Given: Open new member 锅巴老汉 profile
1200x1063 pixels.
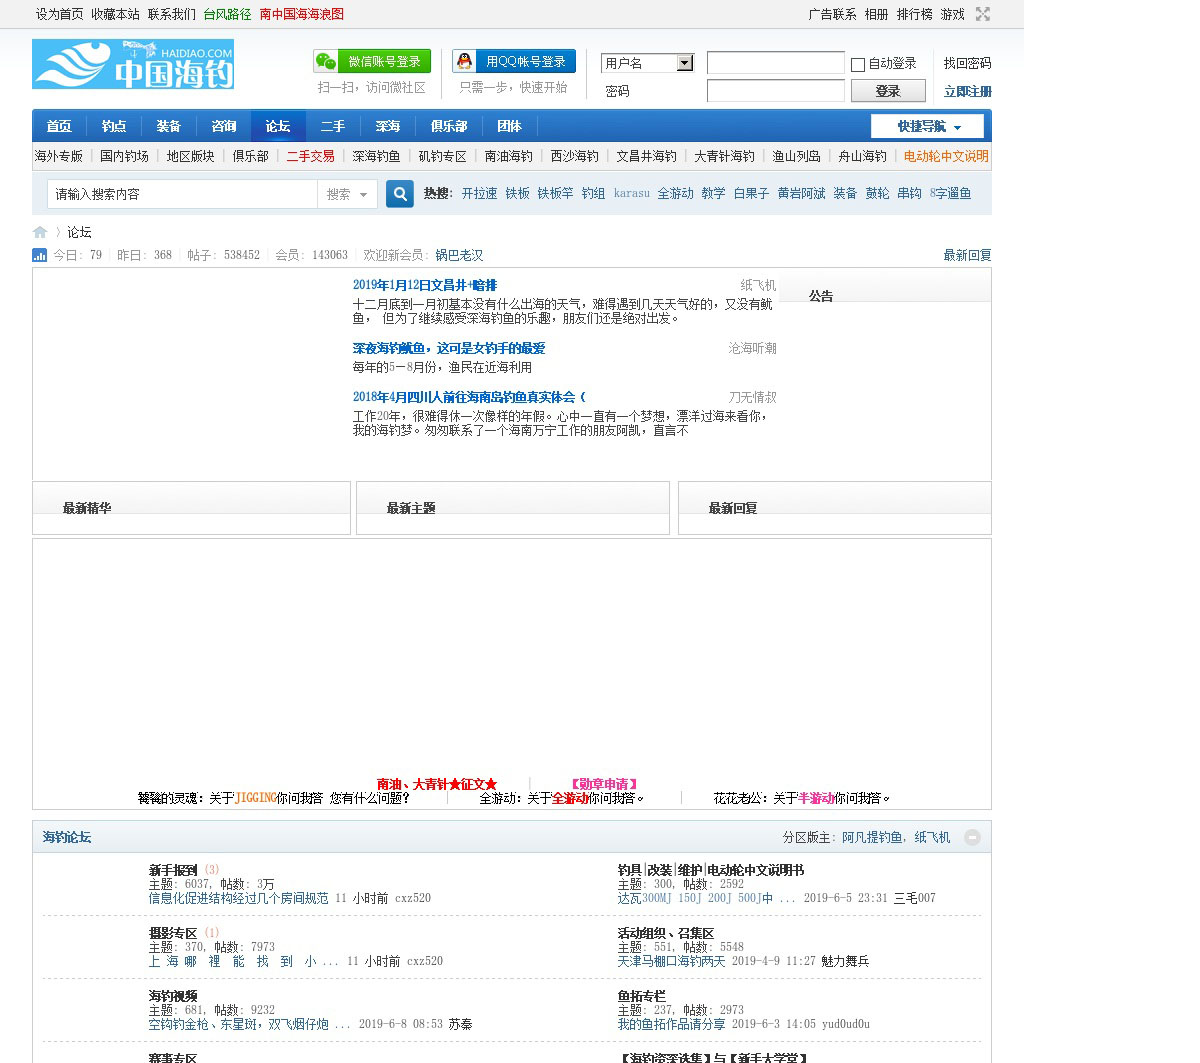Looking at the screenshot, I should (x=459, y=255).
